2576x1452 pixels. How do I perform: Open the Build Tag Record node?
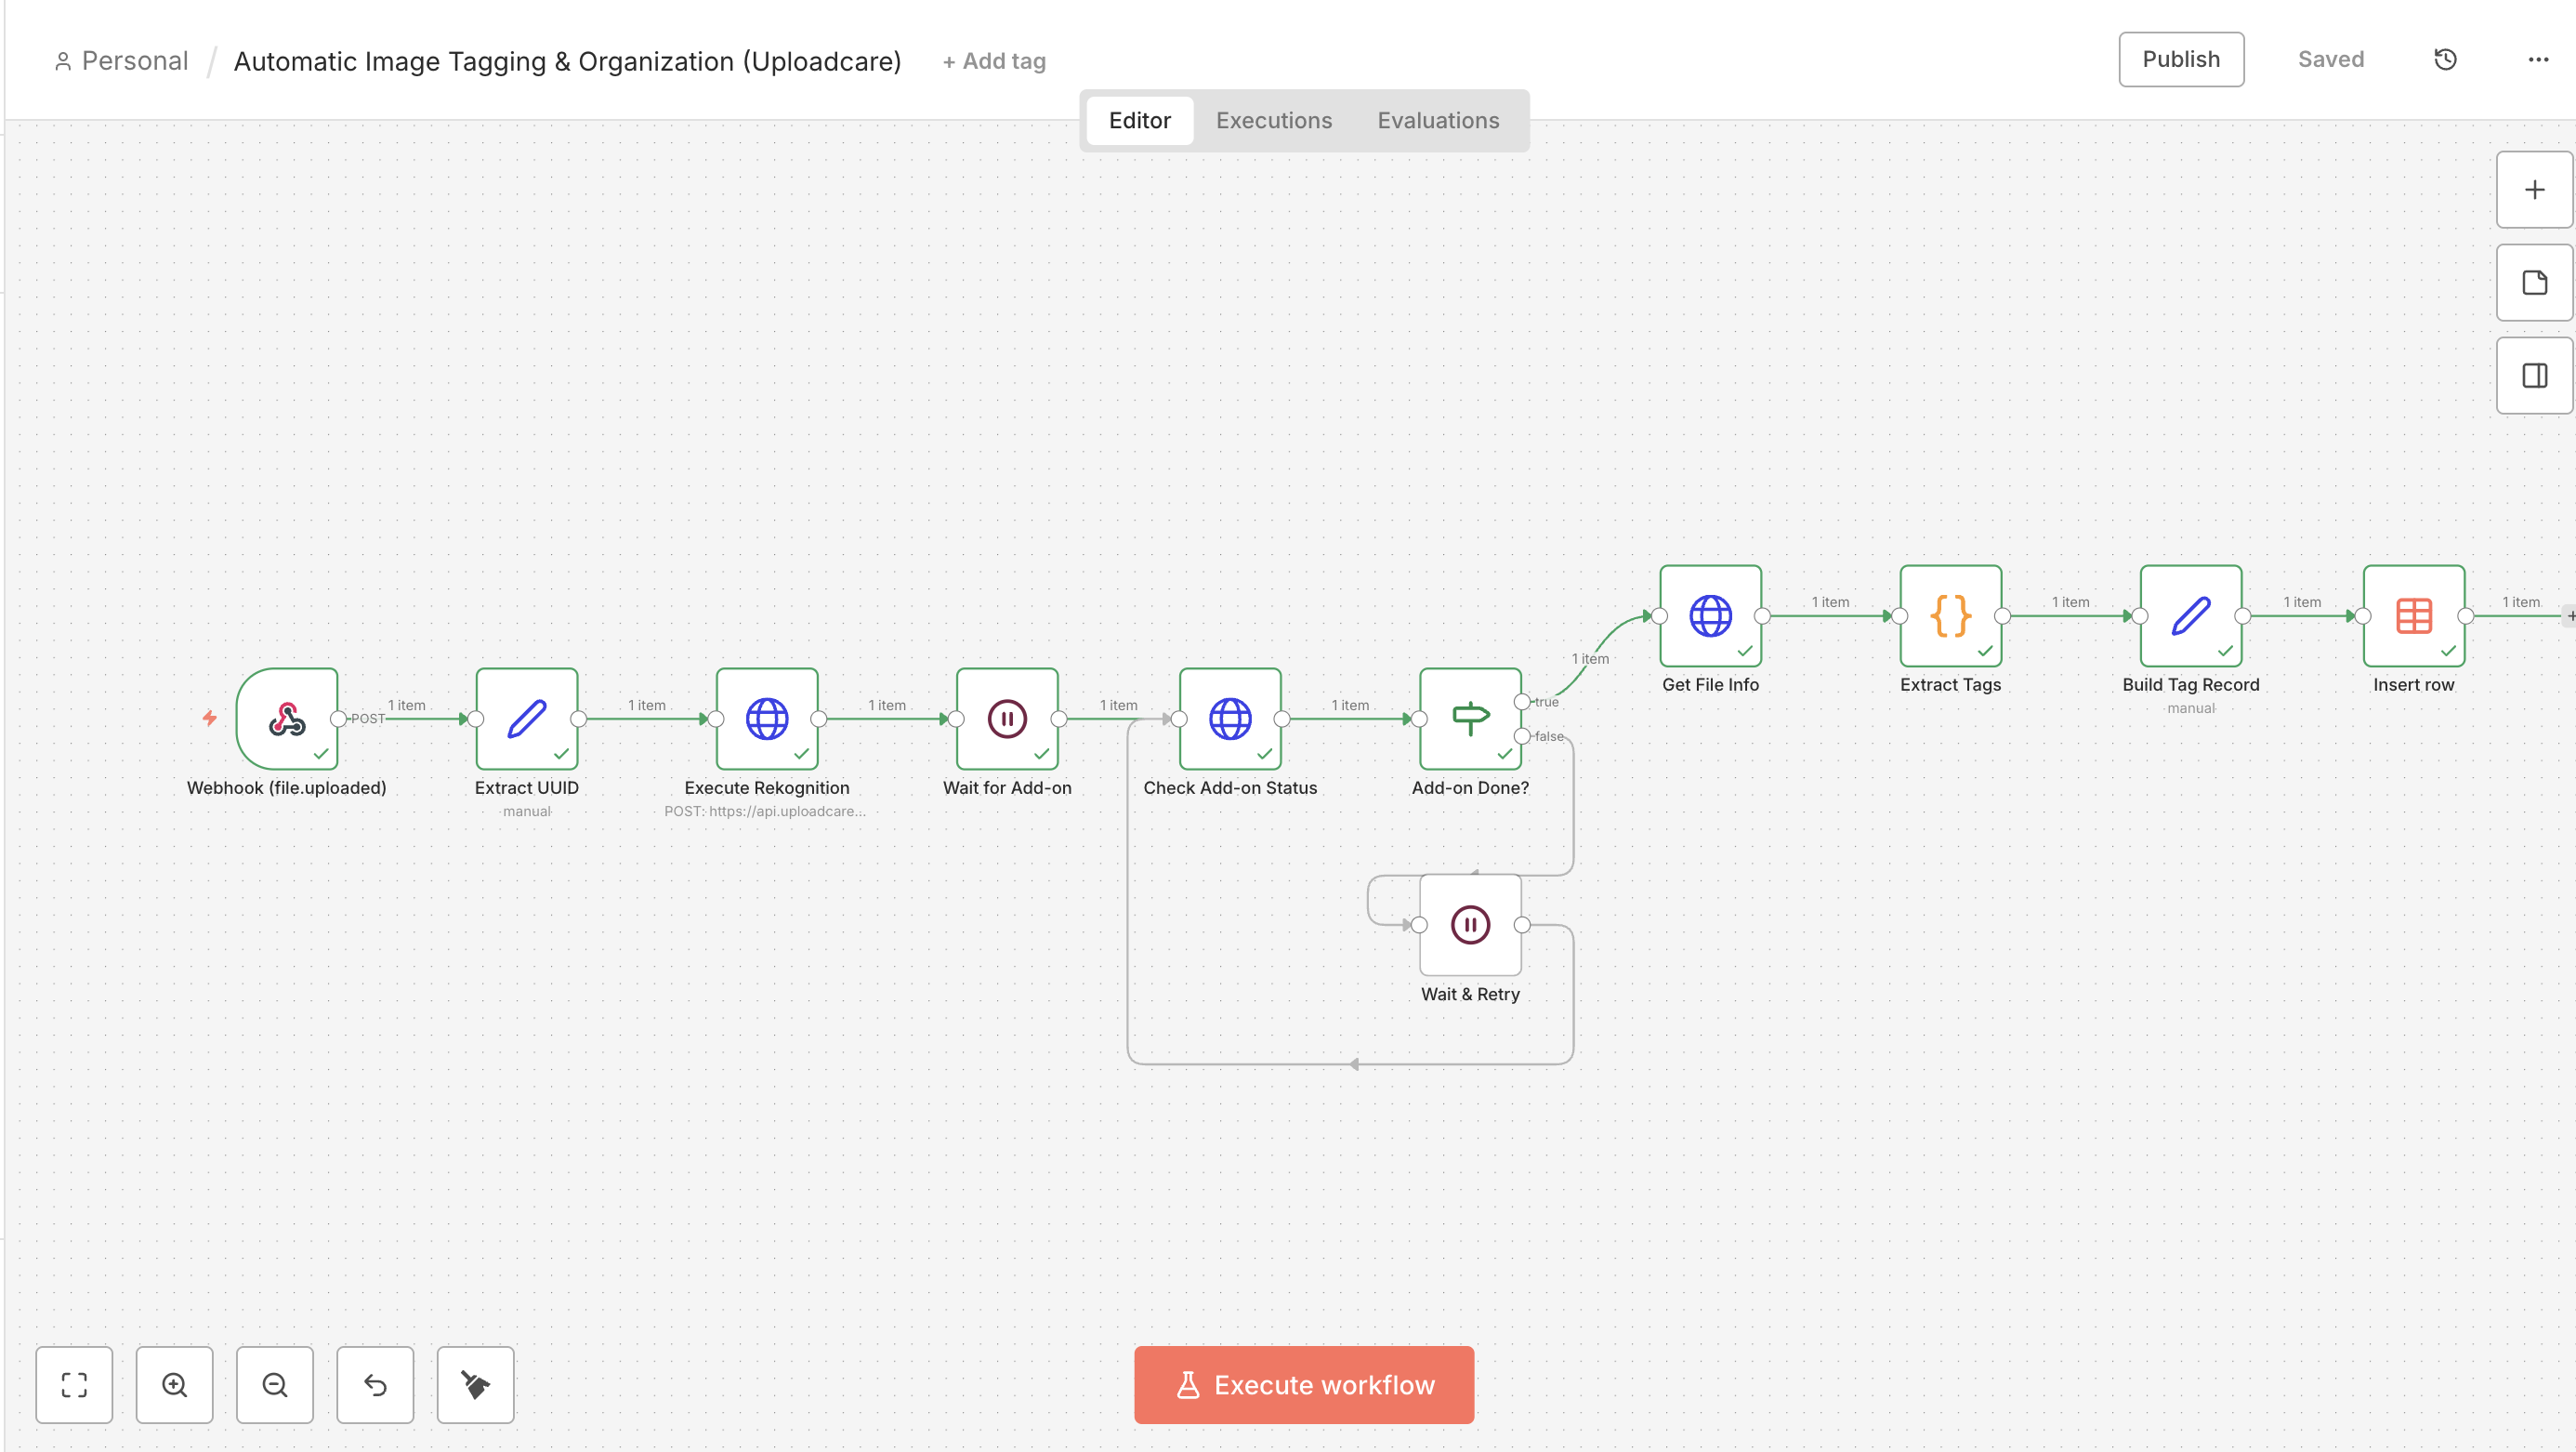coord(2190,616)
